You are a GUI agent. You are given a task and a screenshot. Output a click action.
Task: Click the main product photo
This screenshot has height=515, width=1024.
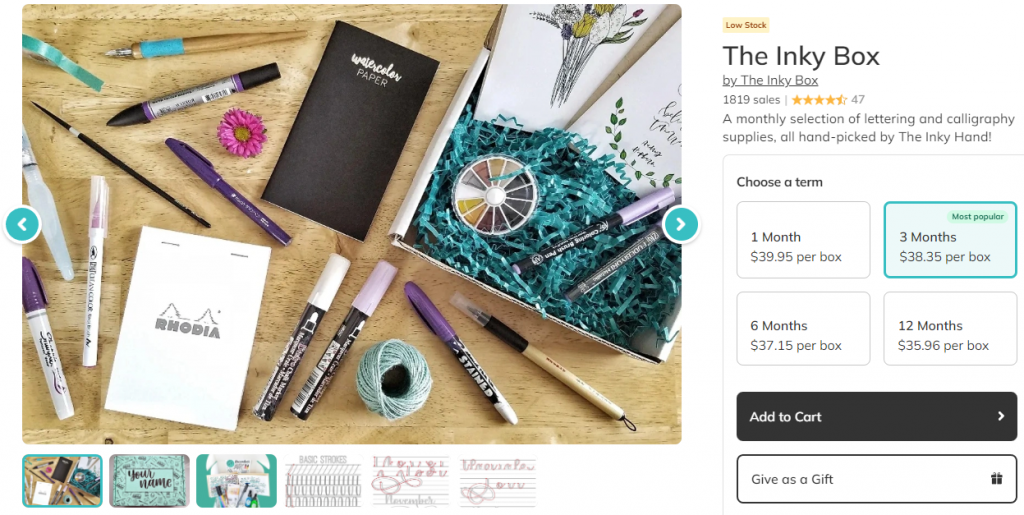pyautogui.click(x=350, y=224)
